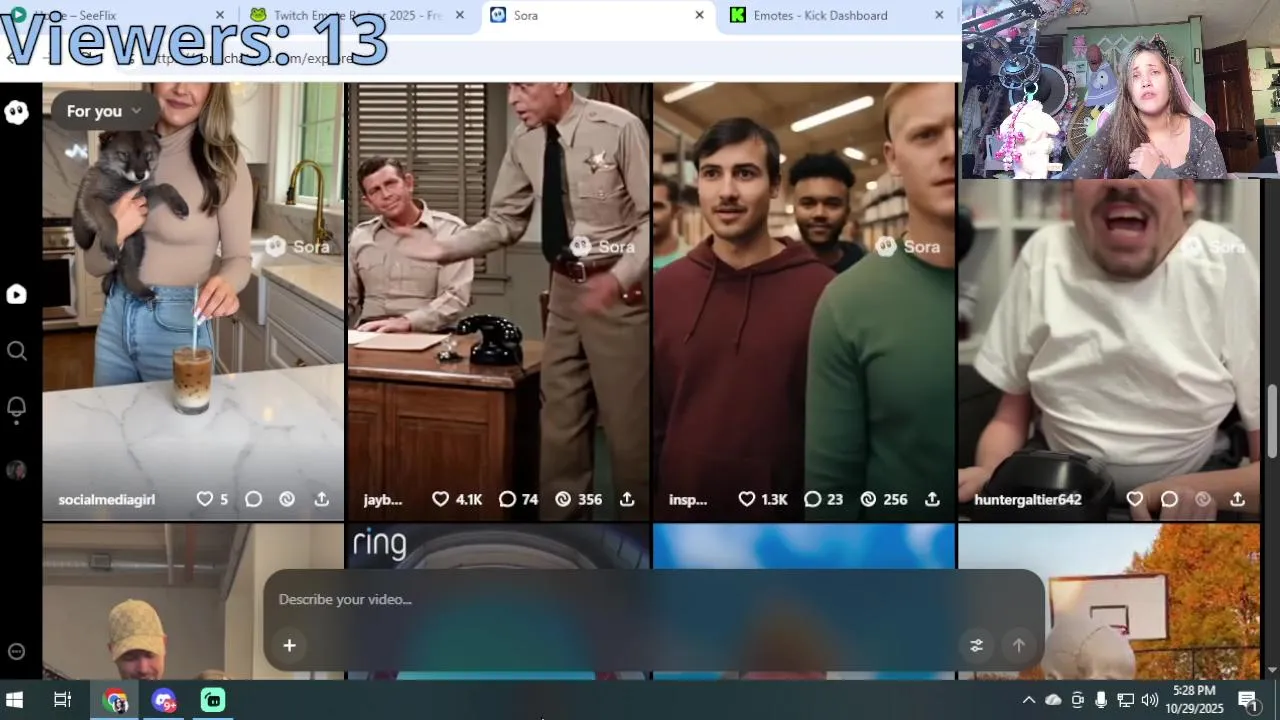Open the Windows Start menu

coord(15,700)
